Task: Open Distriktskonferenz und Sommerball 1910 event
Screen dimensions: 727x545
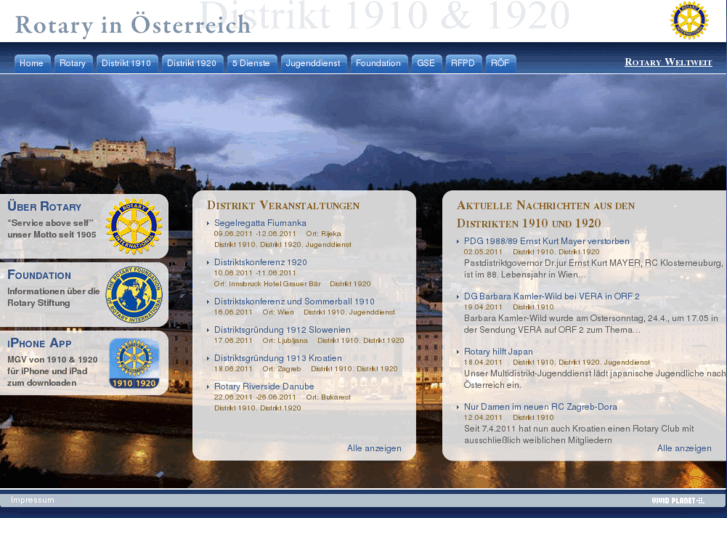Action: coord(294,301)
